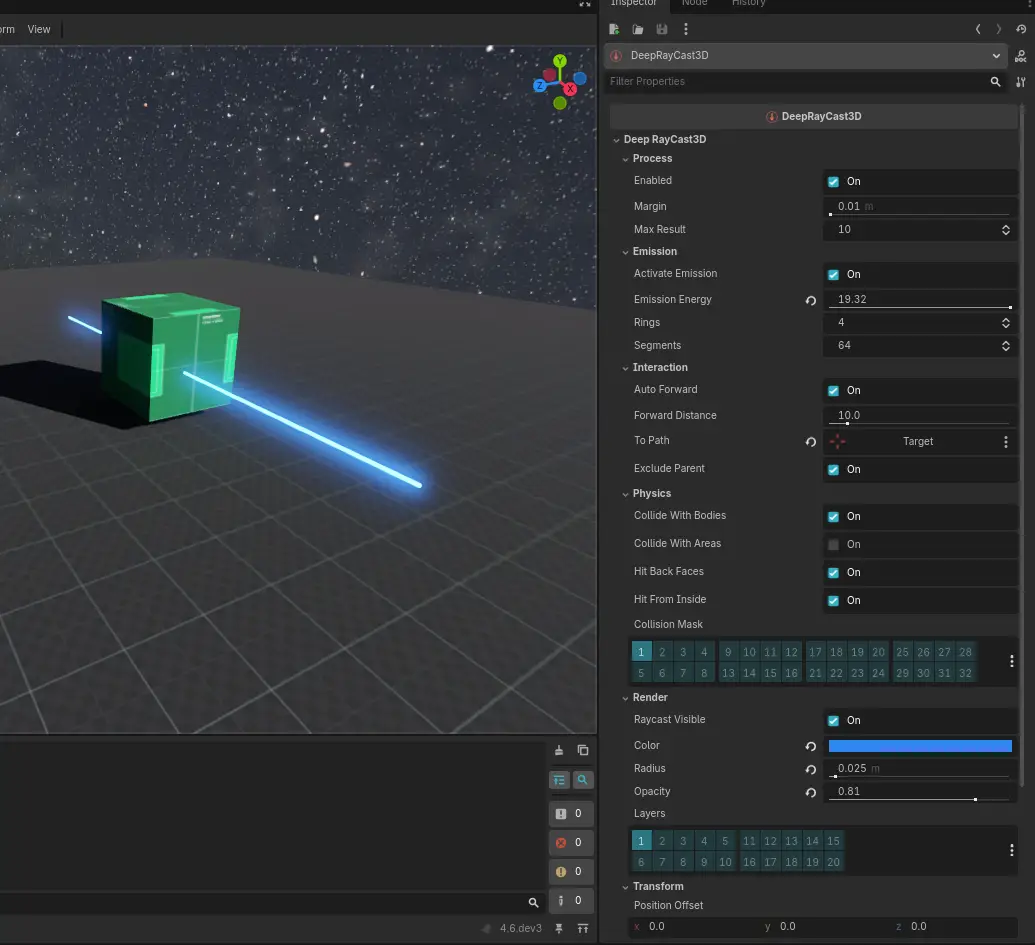This screenshot has height=945, width=1035.
Task: Assign a Target in the To Path property
Action: click(x=917, y=441)
